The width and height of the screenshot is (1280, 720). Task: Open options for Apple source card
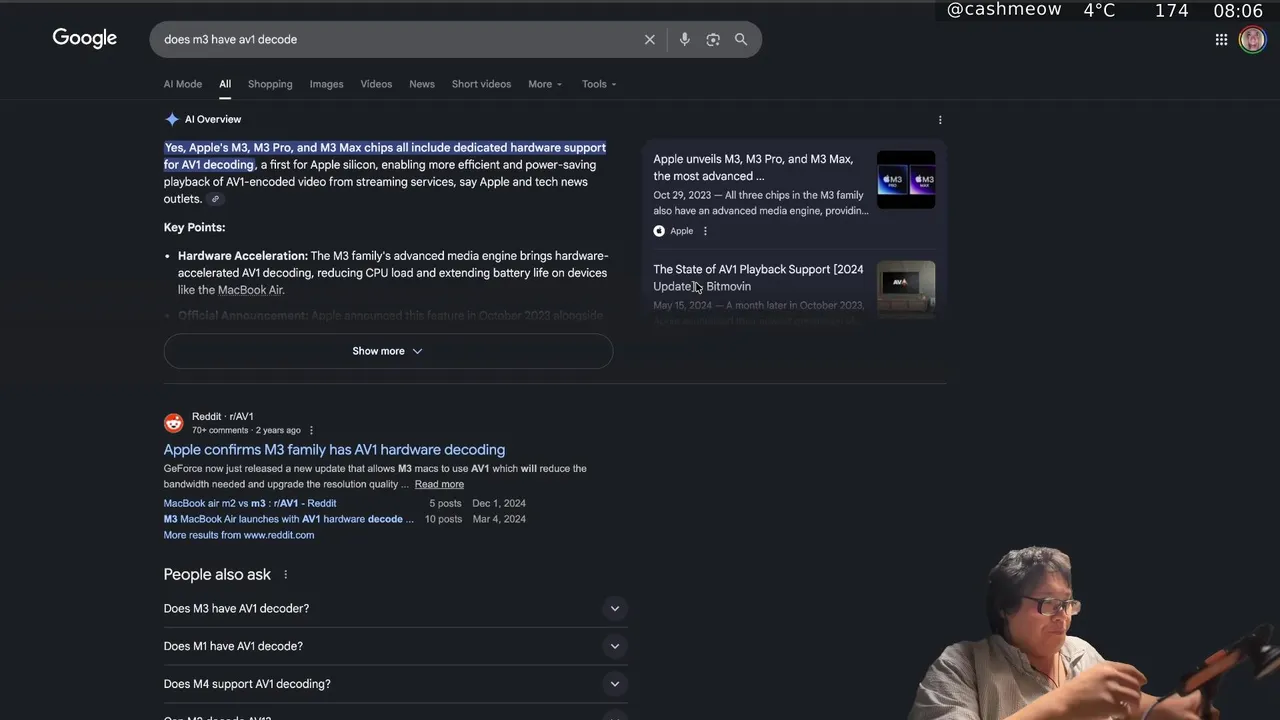pyautogui.click(x=705, y=231)
